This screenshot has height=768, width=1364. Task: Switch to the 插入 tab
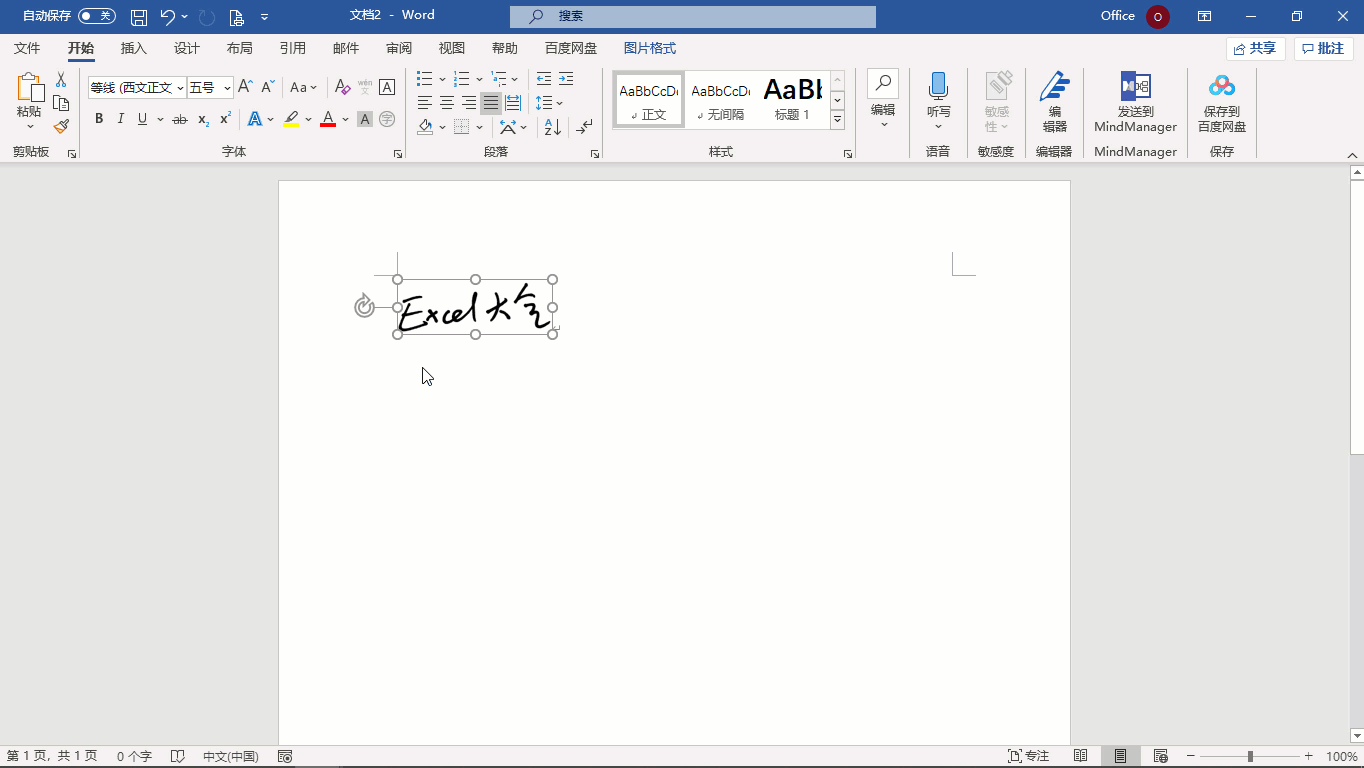[x=133, y=48]
